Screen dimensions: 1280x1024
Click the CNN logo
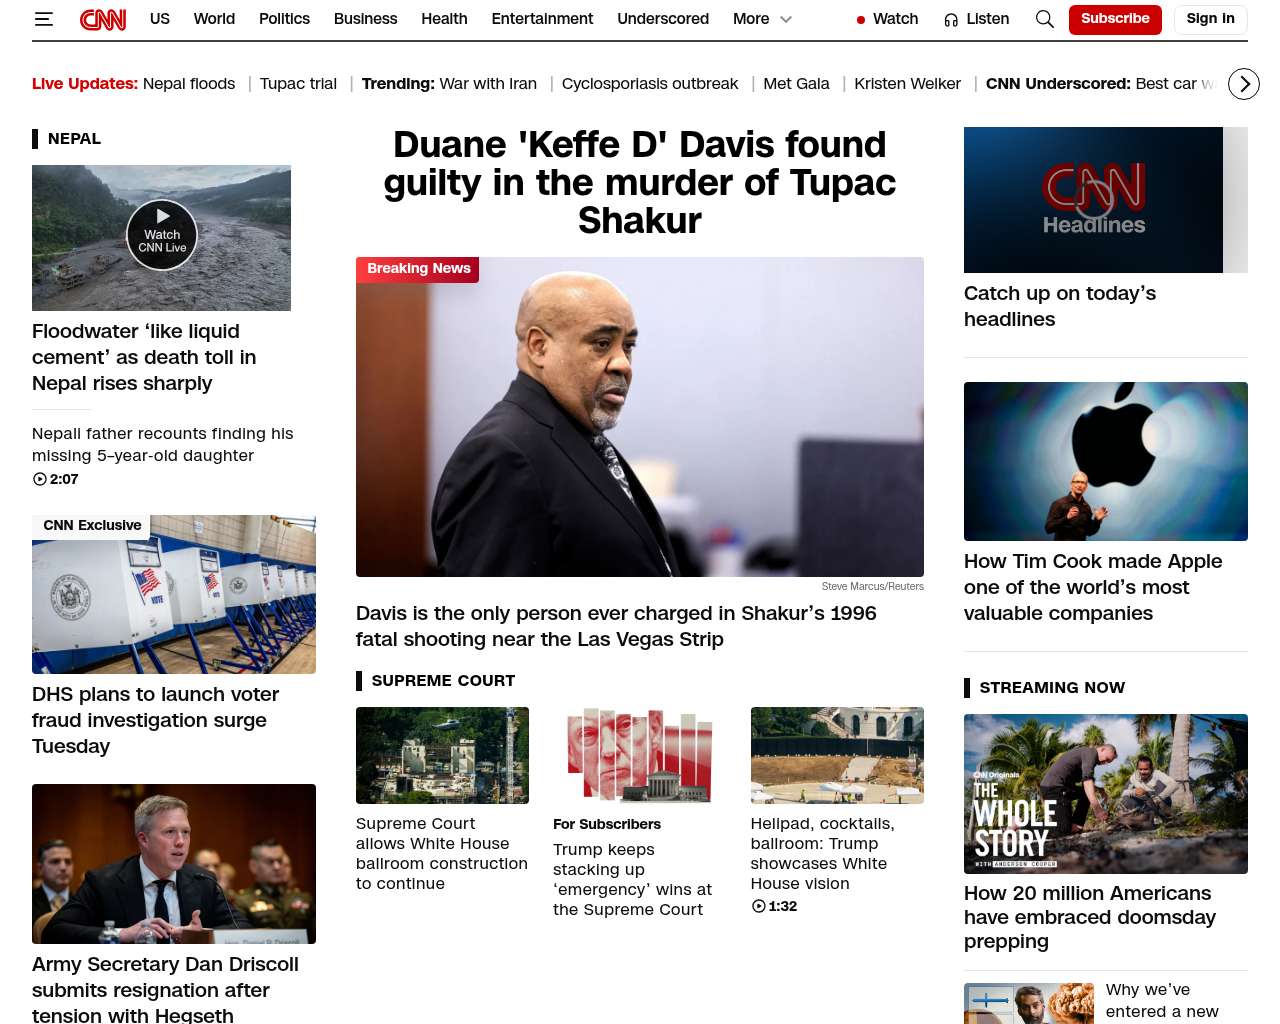pos(103,19)
